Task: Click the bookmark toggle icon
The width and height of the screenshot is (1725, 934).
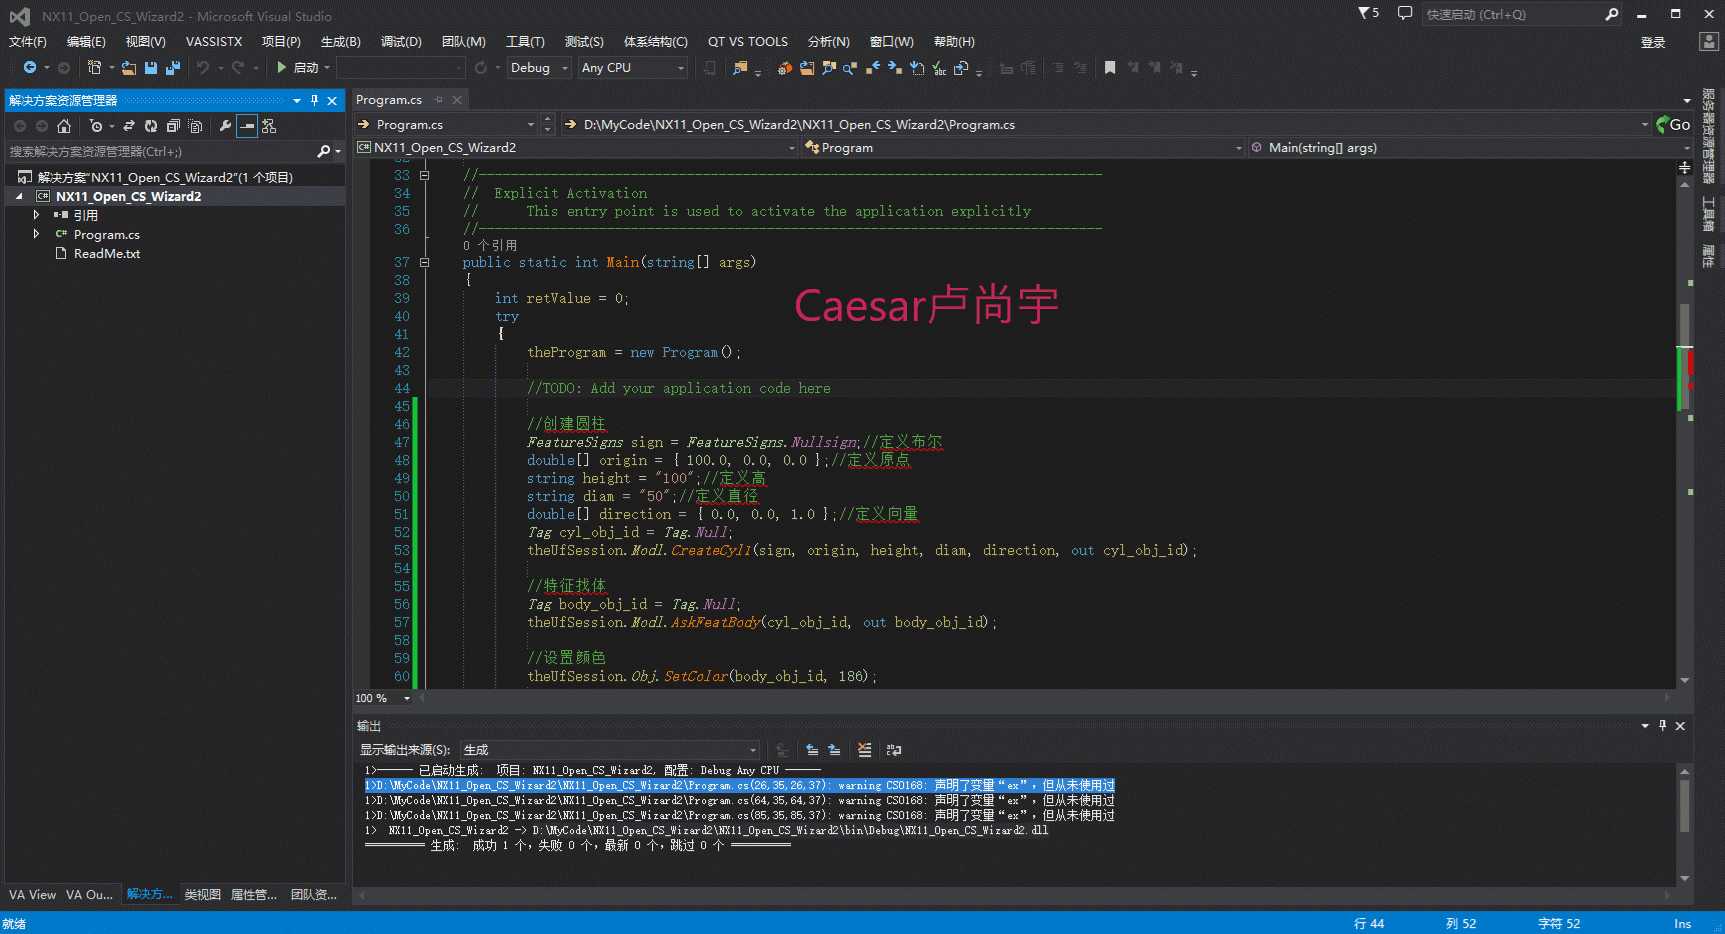Action: pyautogui.click(x=1110, y=68)
